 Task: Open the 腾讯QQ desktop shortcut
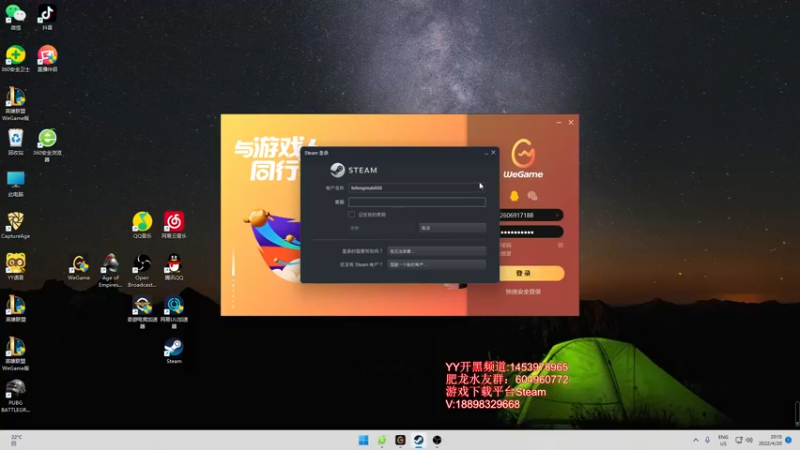173,267
